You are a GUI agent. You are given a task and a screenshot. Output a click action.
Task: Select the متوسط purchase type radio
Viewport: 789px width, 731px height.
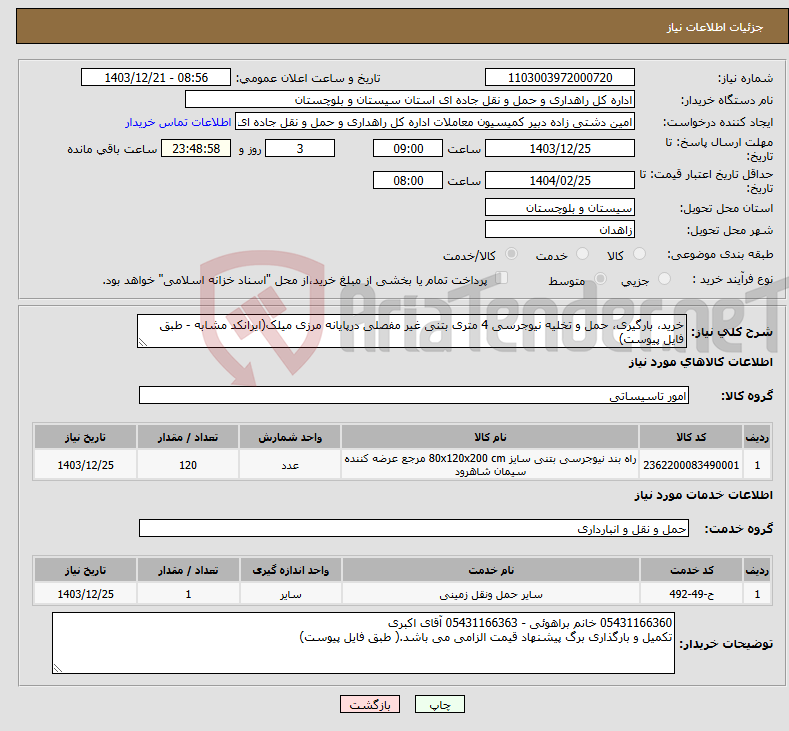[x=600, y=279]
